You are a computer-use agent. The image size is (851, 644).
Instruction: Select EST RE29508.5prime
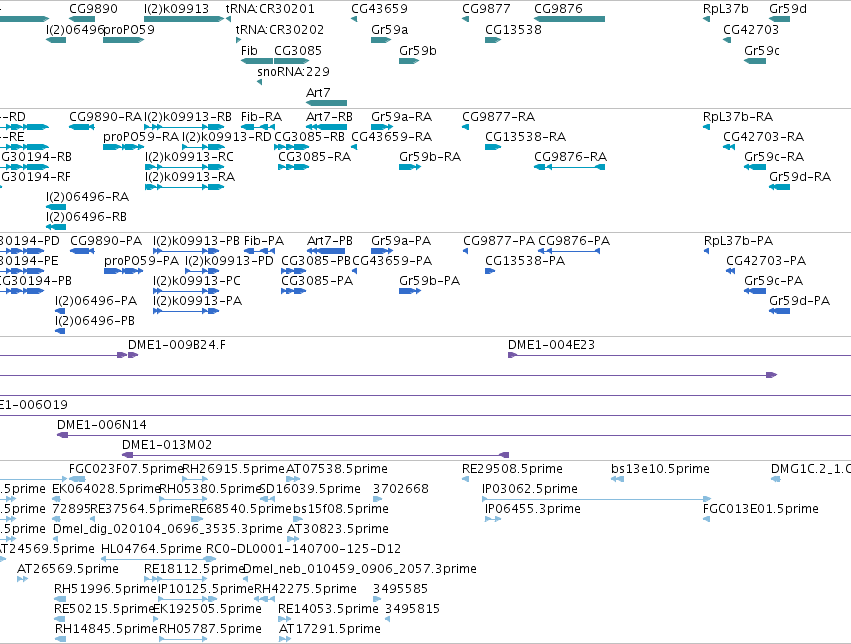(512, 468)
